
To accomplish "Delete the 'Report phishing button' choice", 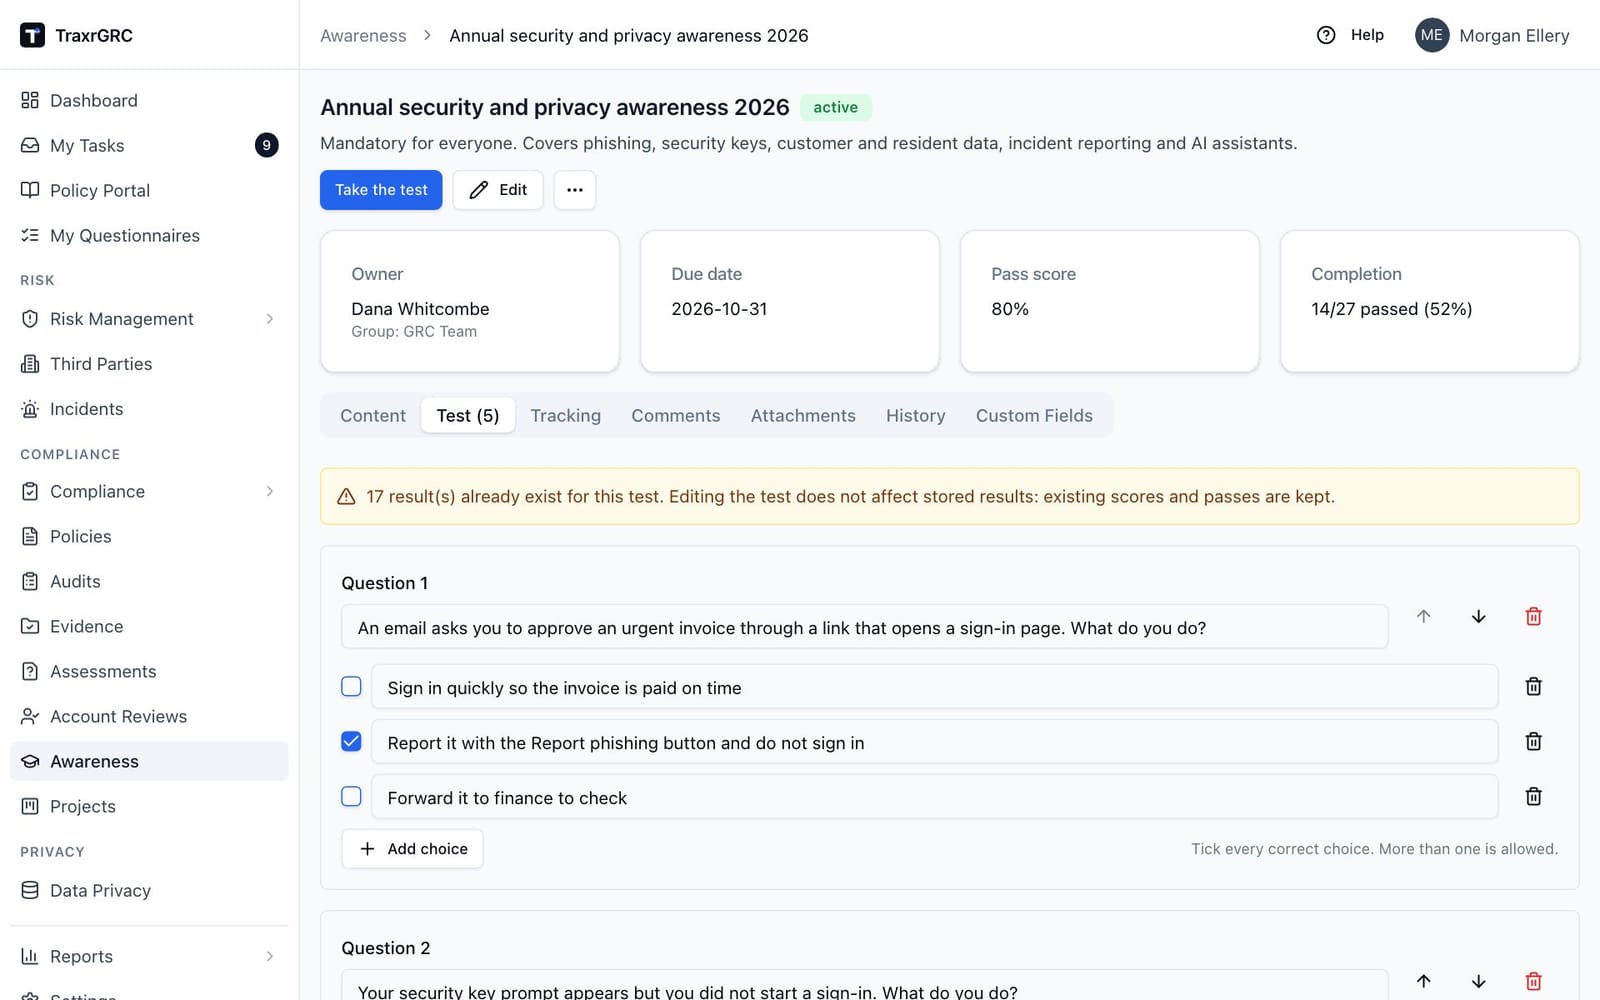I will tap(1533, 742).
